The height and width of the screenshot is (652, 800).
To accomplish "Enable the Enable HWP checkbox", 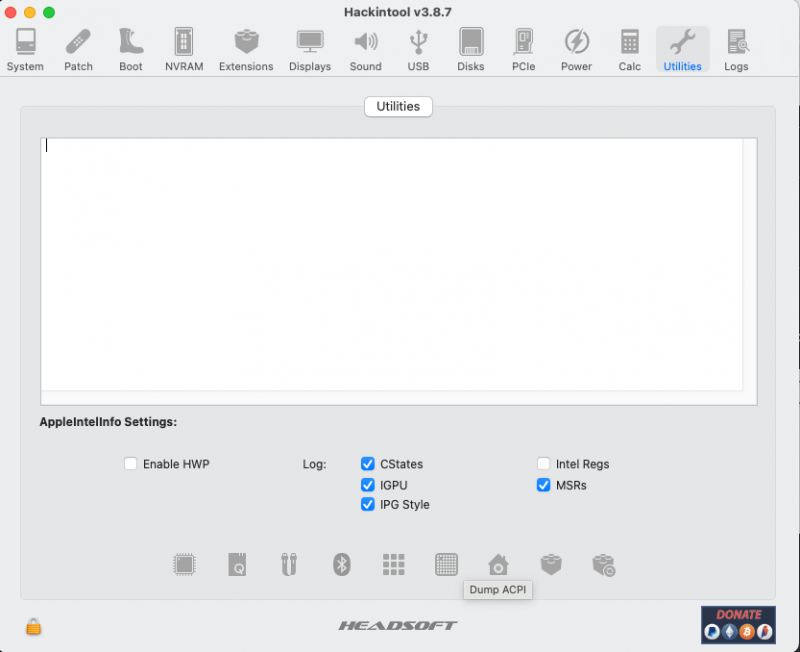I will click(x=131, y=463).
